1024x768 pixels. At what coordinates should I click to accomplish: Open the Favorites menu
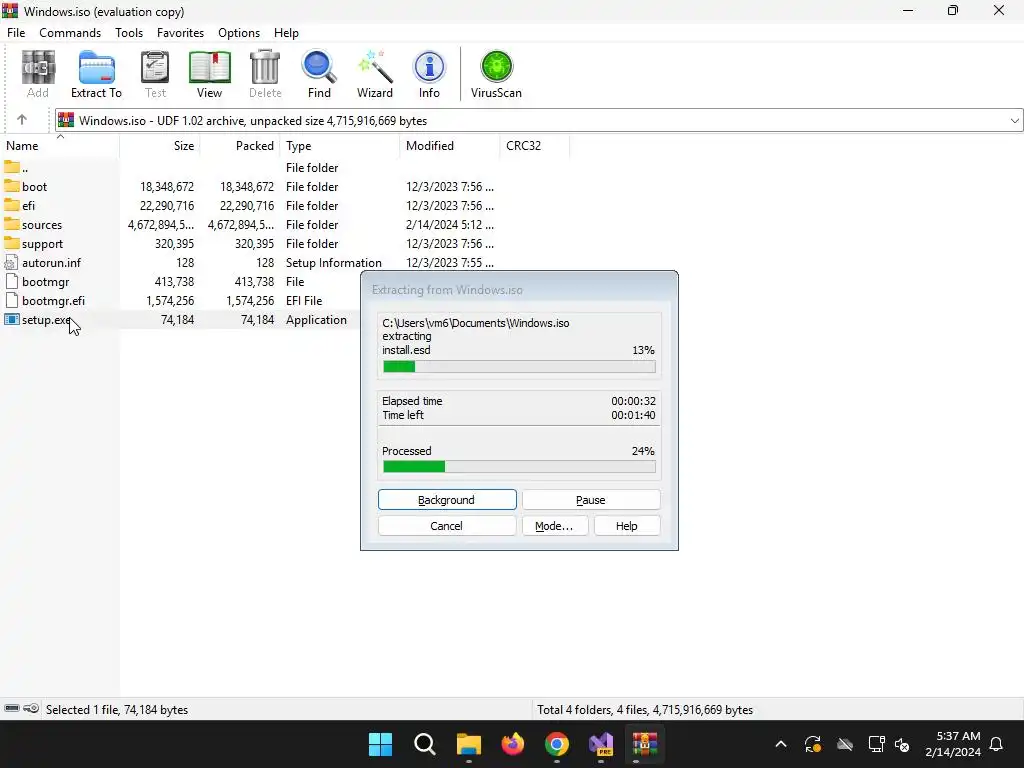(x=180, y=33)
